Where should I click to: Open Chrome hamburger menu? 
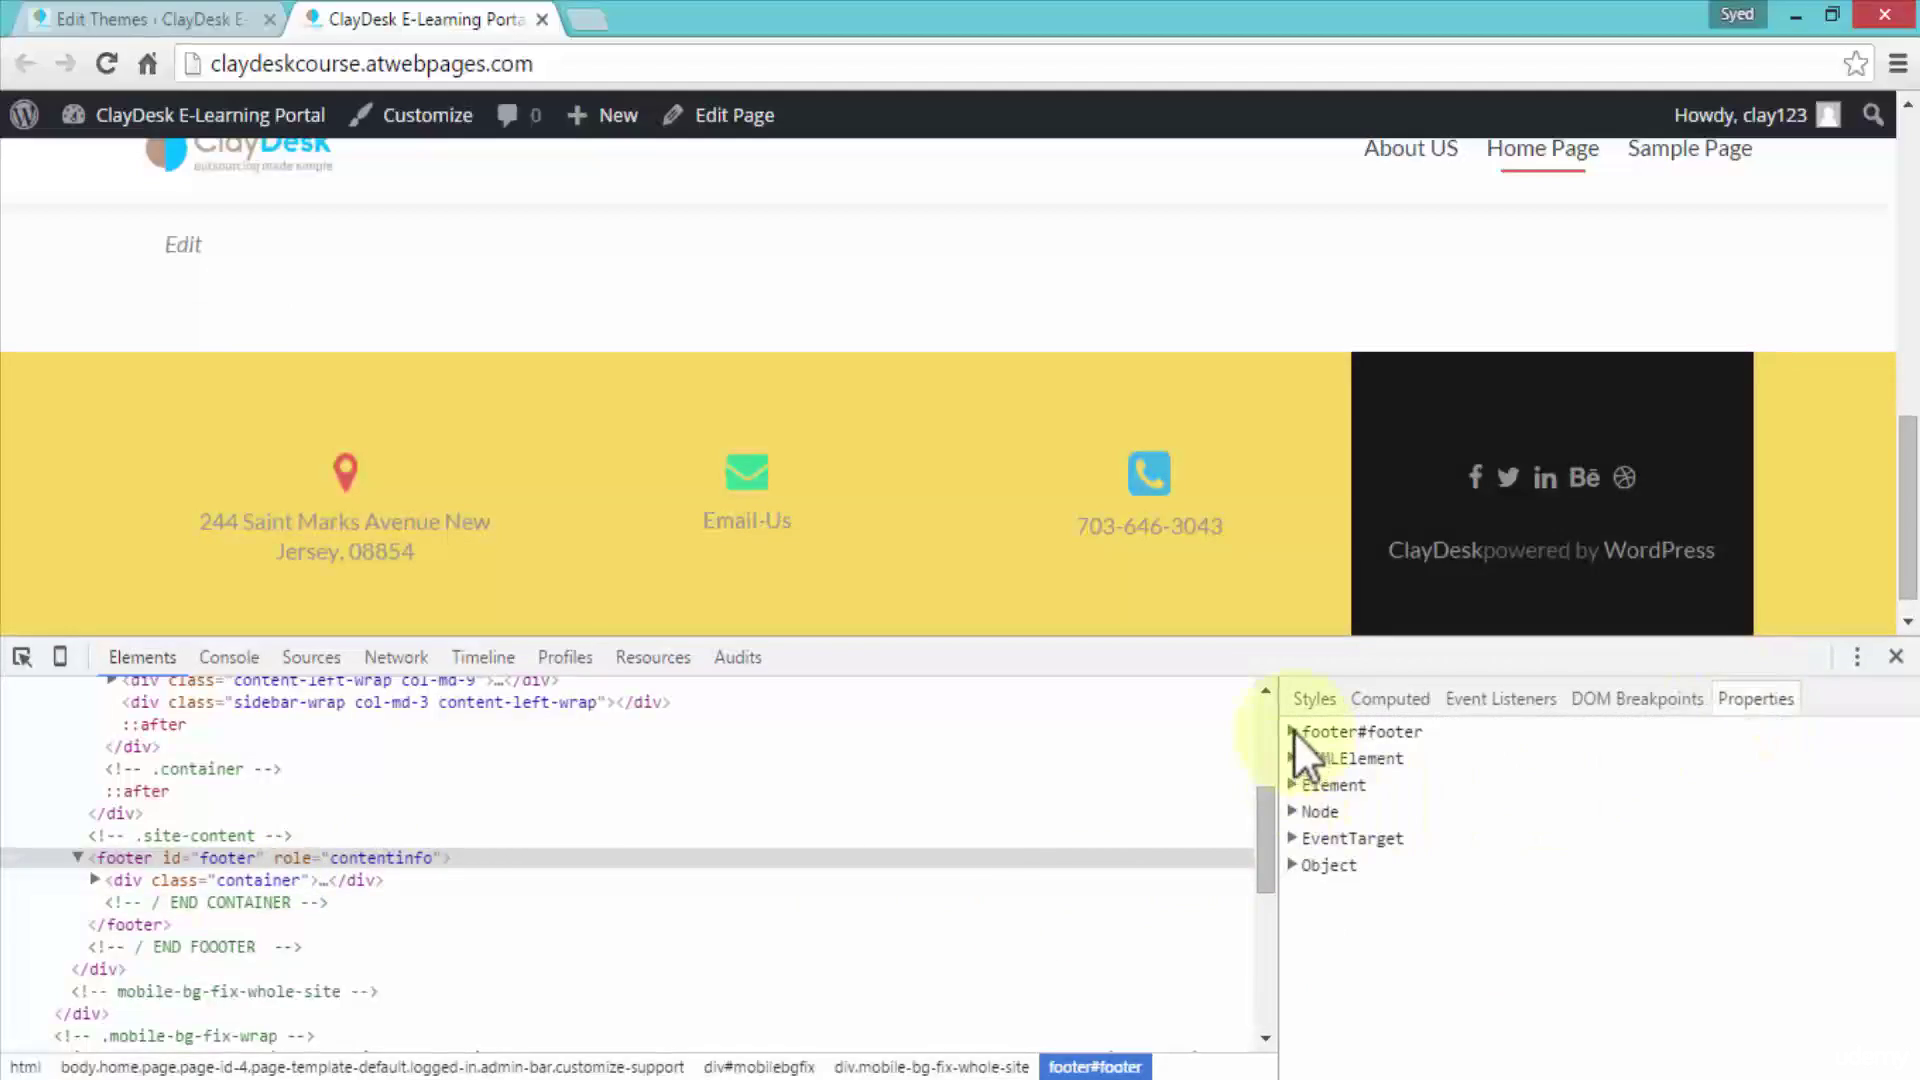coord(1897,64)
